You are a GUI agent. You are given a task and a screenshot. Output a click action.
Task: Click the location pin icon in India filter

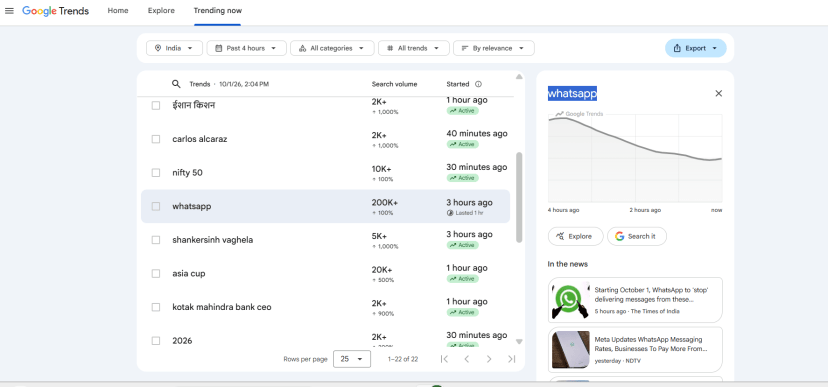157,48
